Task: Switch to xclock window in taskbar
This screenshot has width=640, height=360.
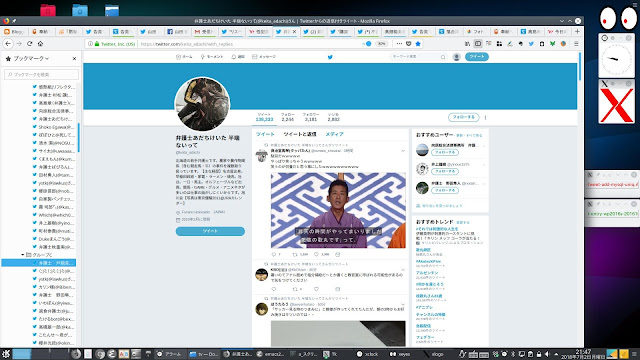Action: tap(368, 354)
